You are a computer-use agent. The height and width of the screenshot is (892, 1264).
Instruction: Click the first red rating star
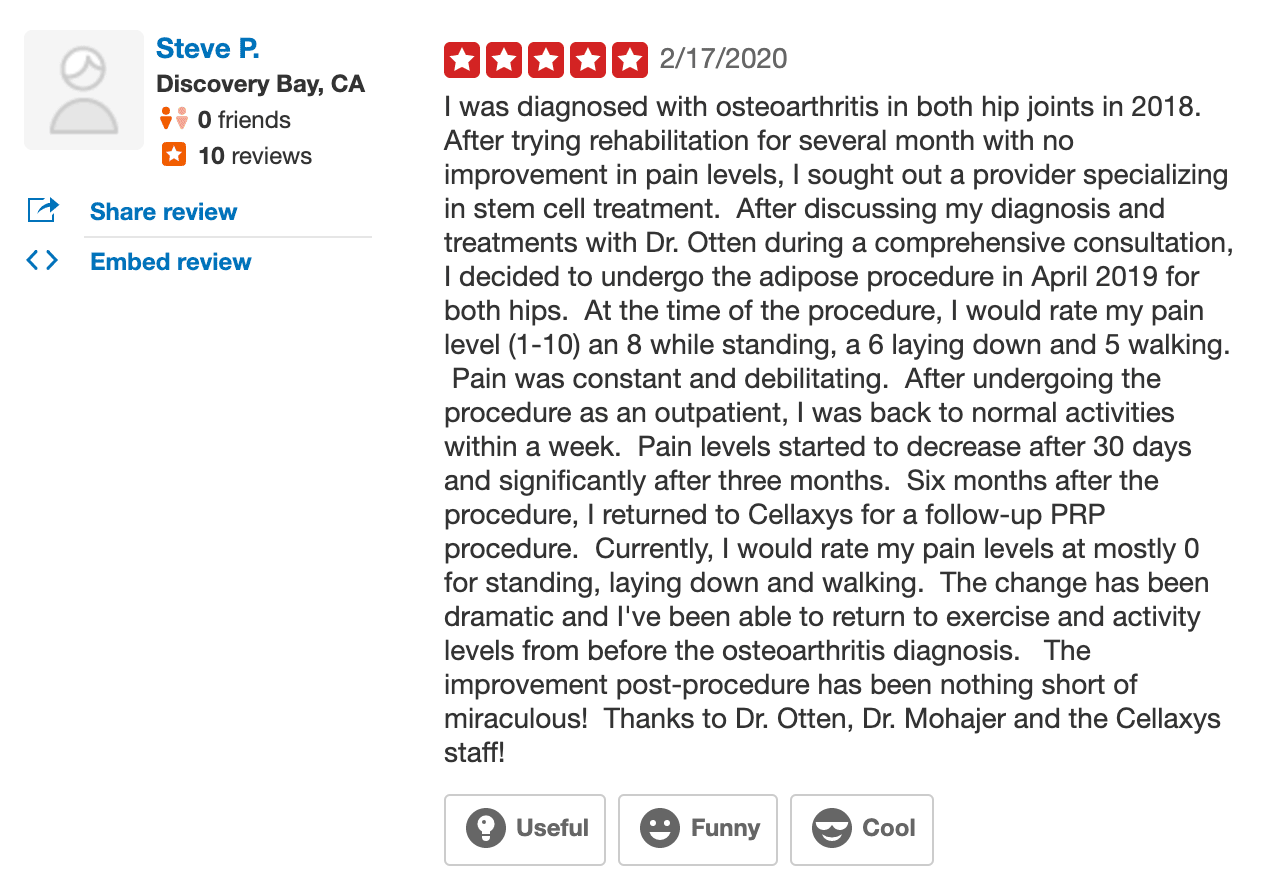click(x=462, y=60)
